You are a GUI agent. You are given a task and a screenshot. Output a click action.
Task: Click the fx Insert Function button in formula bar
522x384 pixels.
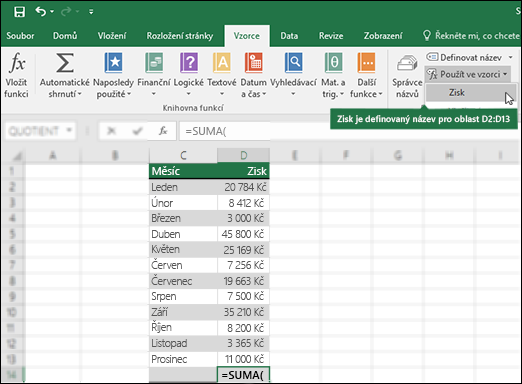tap(163, 131)
